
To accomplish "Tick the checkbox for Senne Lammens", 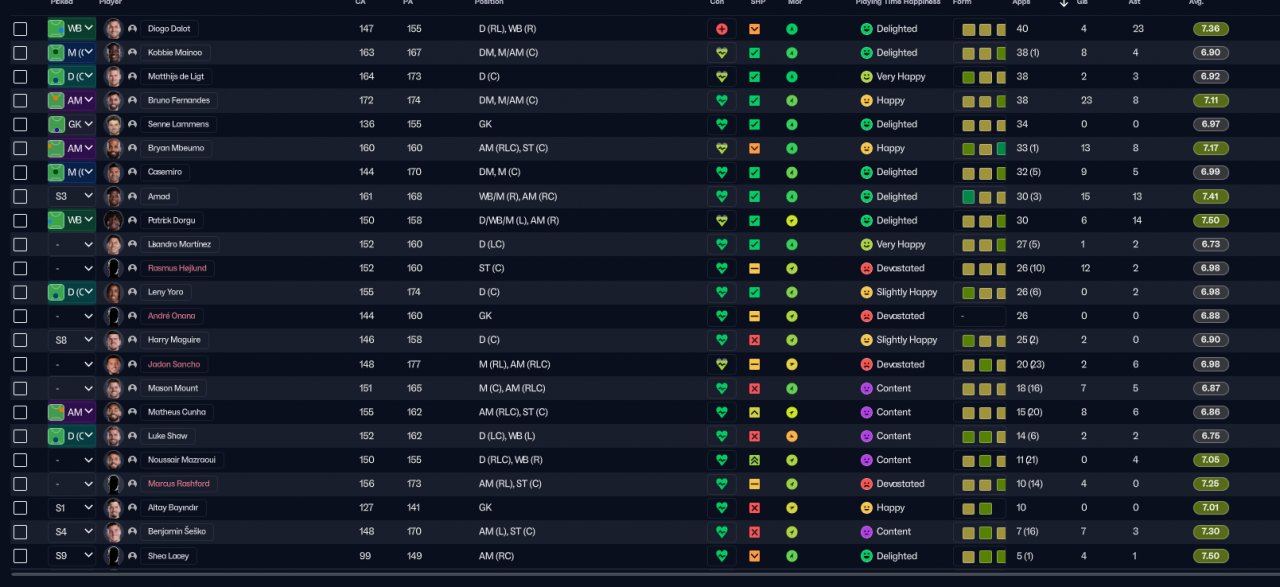I will point(20,125).
